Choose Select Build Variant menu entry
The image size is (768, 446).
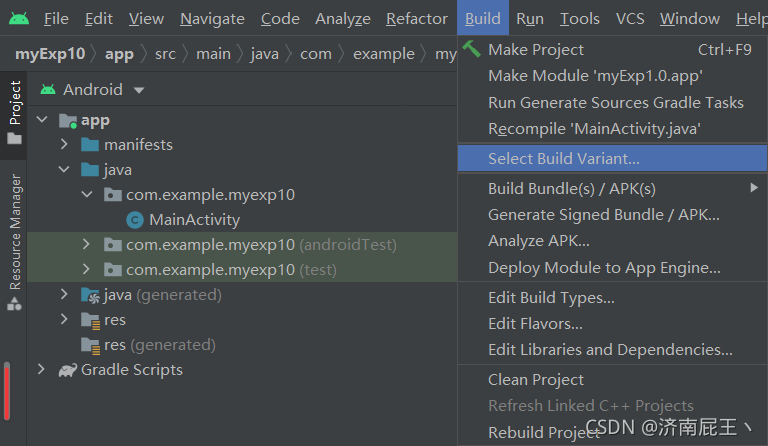pyautogui.click(x=563, y=158)
